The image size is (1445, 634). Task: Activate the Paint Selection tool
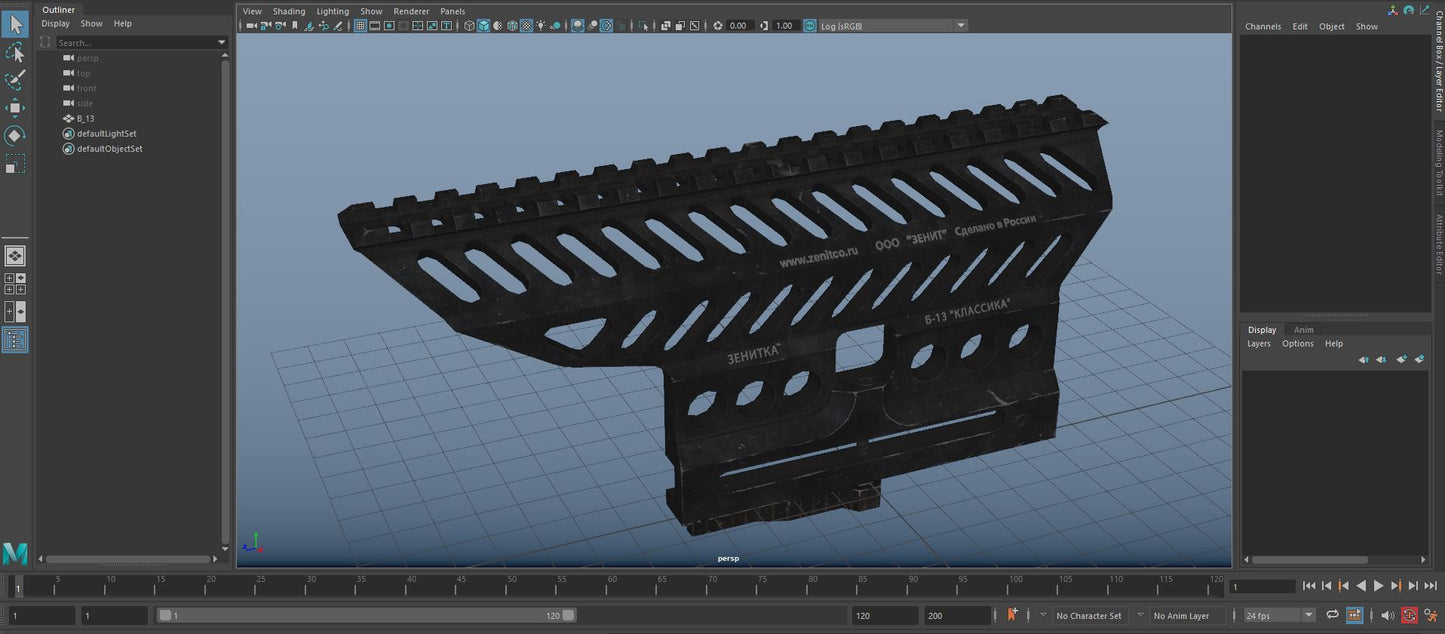pyautogui.click(x=15, y=79)
